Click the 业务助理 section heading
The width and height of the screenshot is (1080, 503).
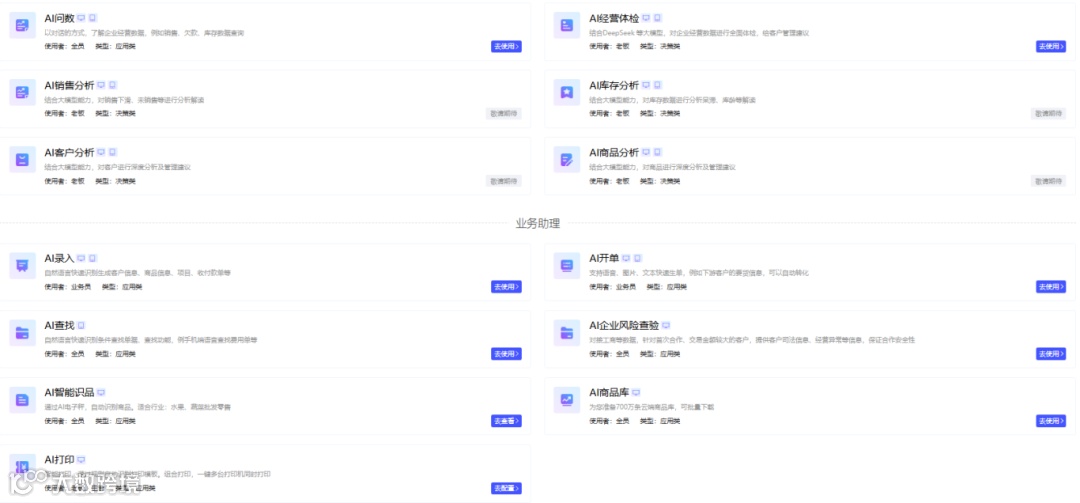point(538,223)
